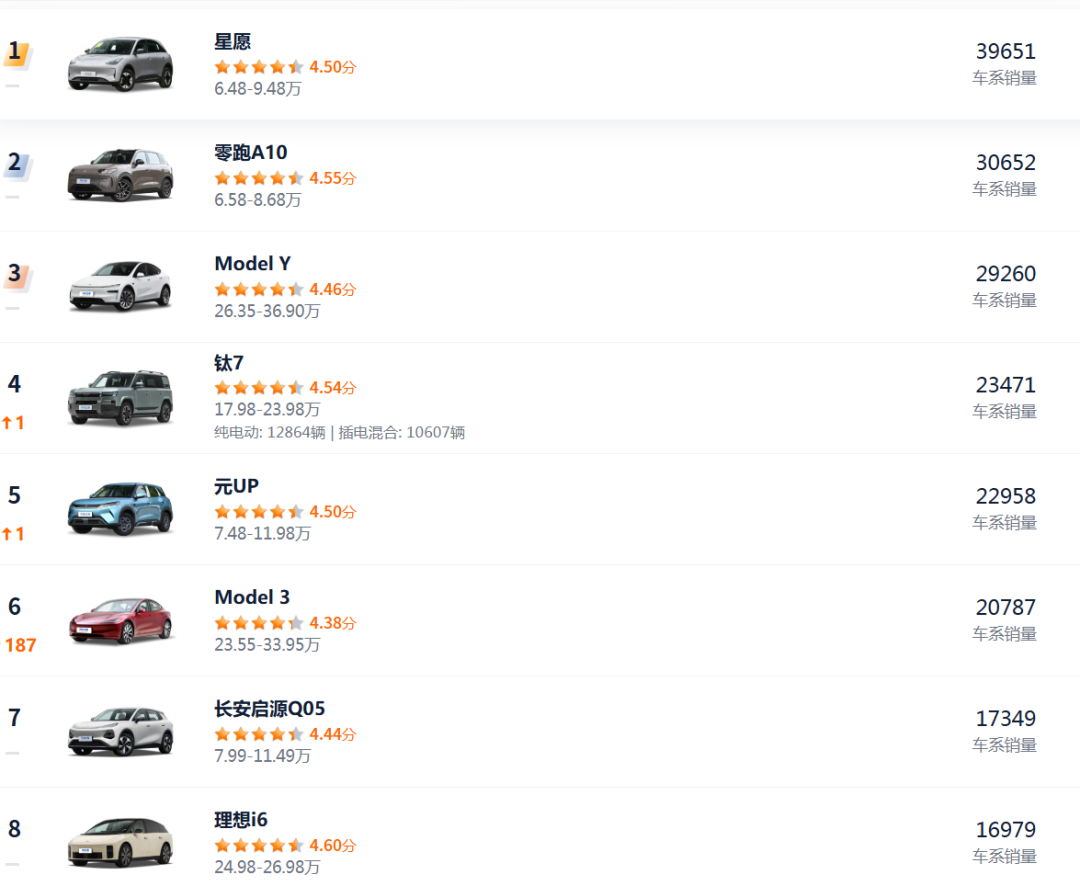1080x886 pixels.
Task: Open the 长安启源Q05 car image
Action: (121, 731)
